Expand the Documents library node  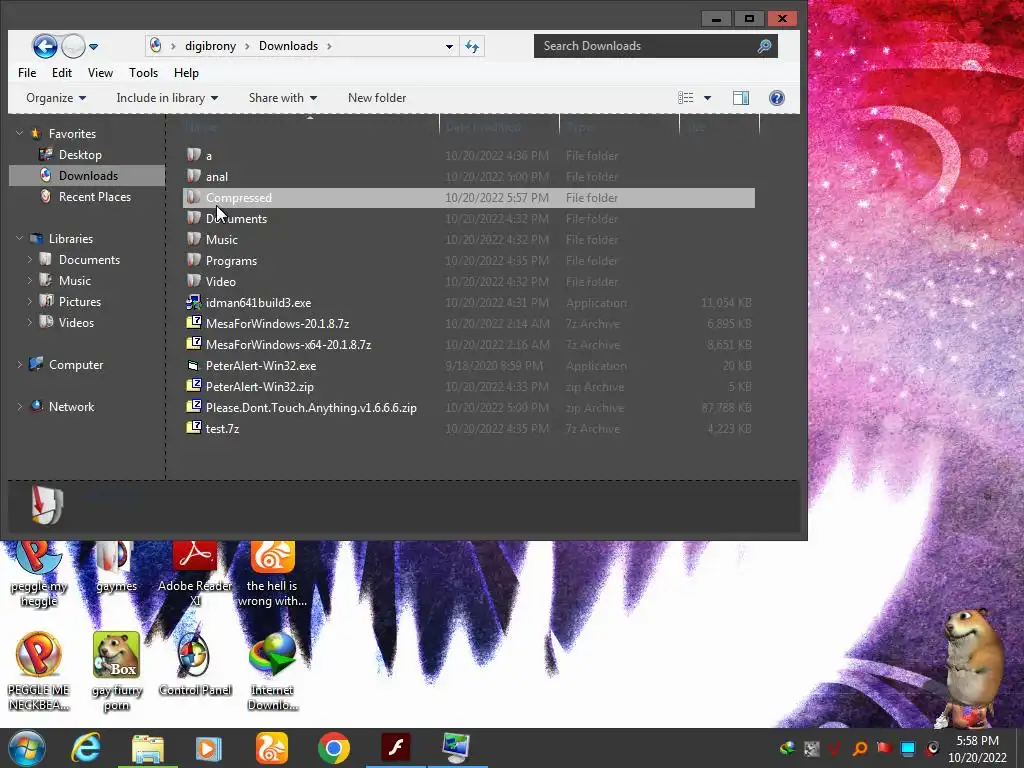pos(29,260)
